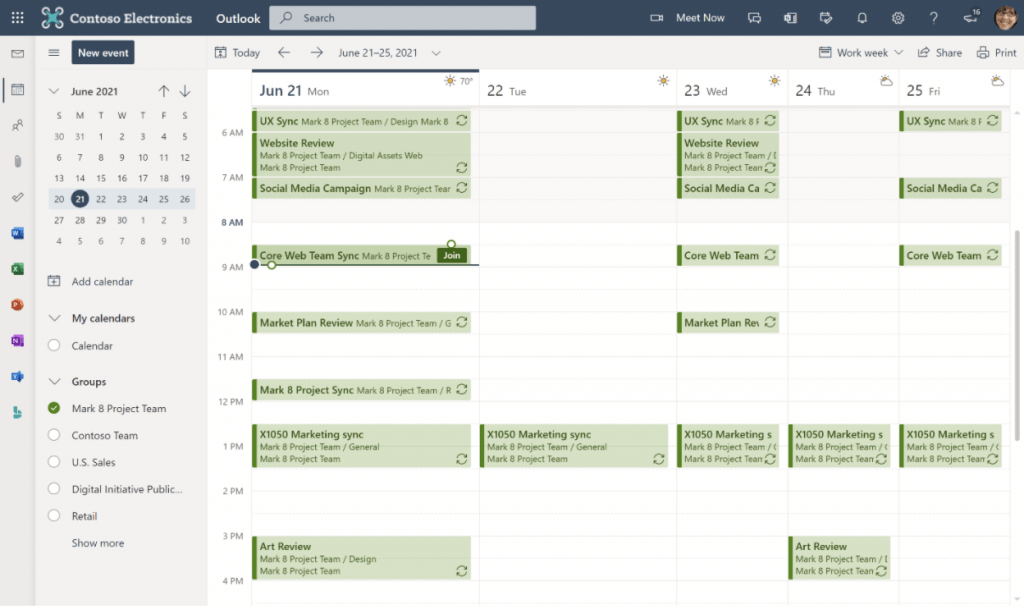1024x609 pixels.
Task: Open Bookings icon in left rail
Action: (18, 412)
